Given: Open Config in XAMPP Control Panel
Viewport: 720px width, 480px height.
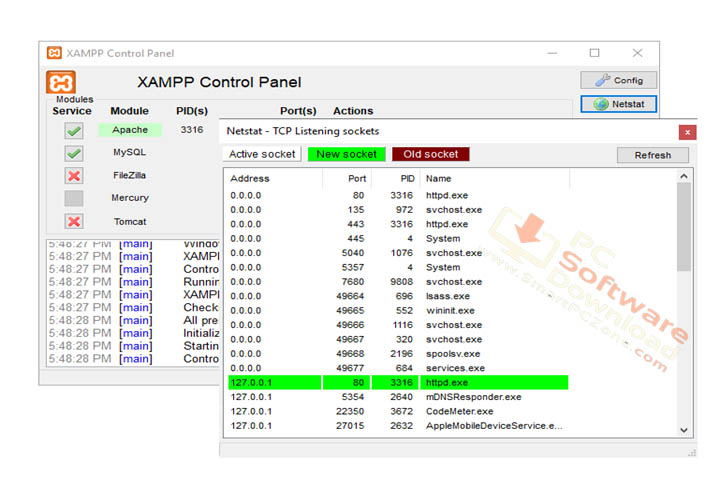Looking at the screenshot, I should click(619, 80).
